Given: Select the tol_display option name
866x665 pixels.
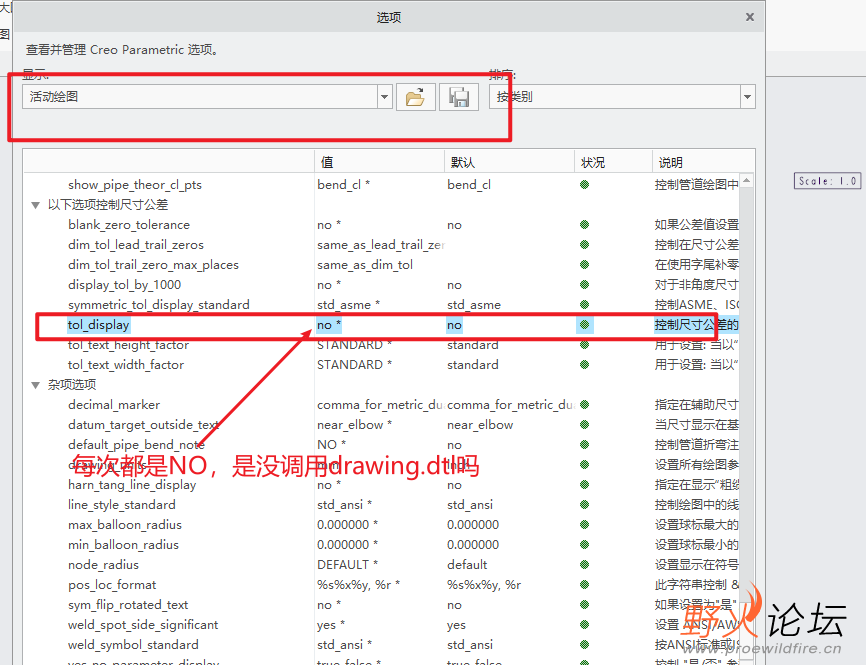Looking at the screenshot, I should (x=98, y=325).
